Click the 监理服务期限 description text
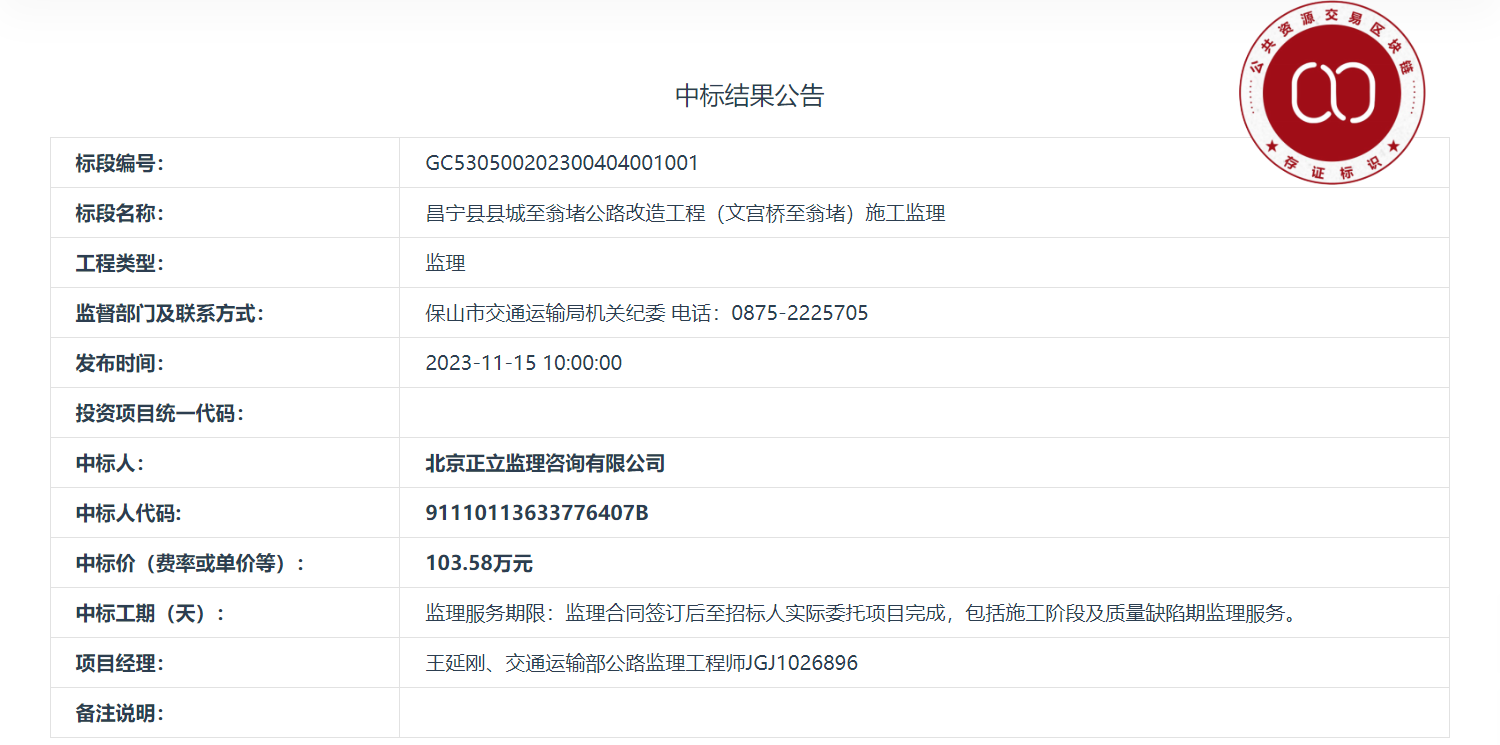The image size is (1500, 745). (x=862, y=613)
